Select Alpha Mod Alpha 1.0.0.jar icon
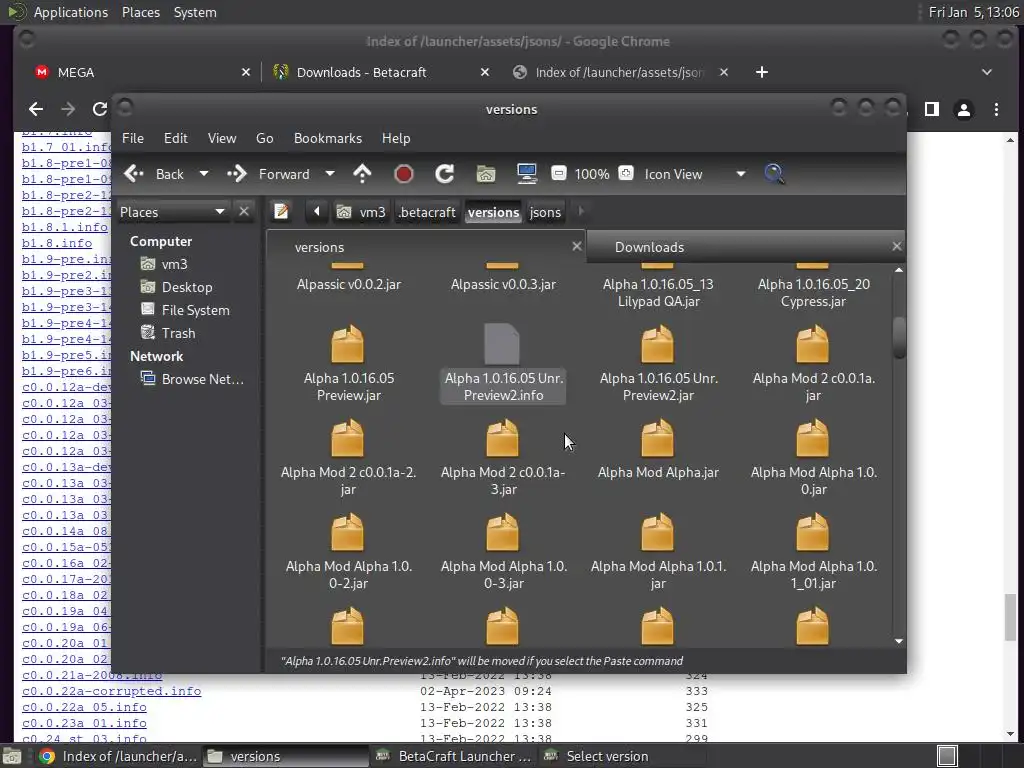Viewport: 1024px width, 768px height. 812,438
